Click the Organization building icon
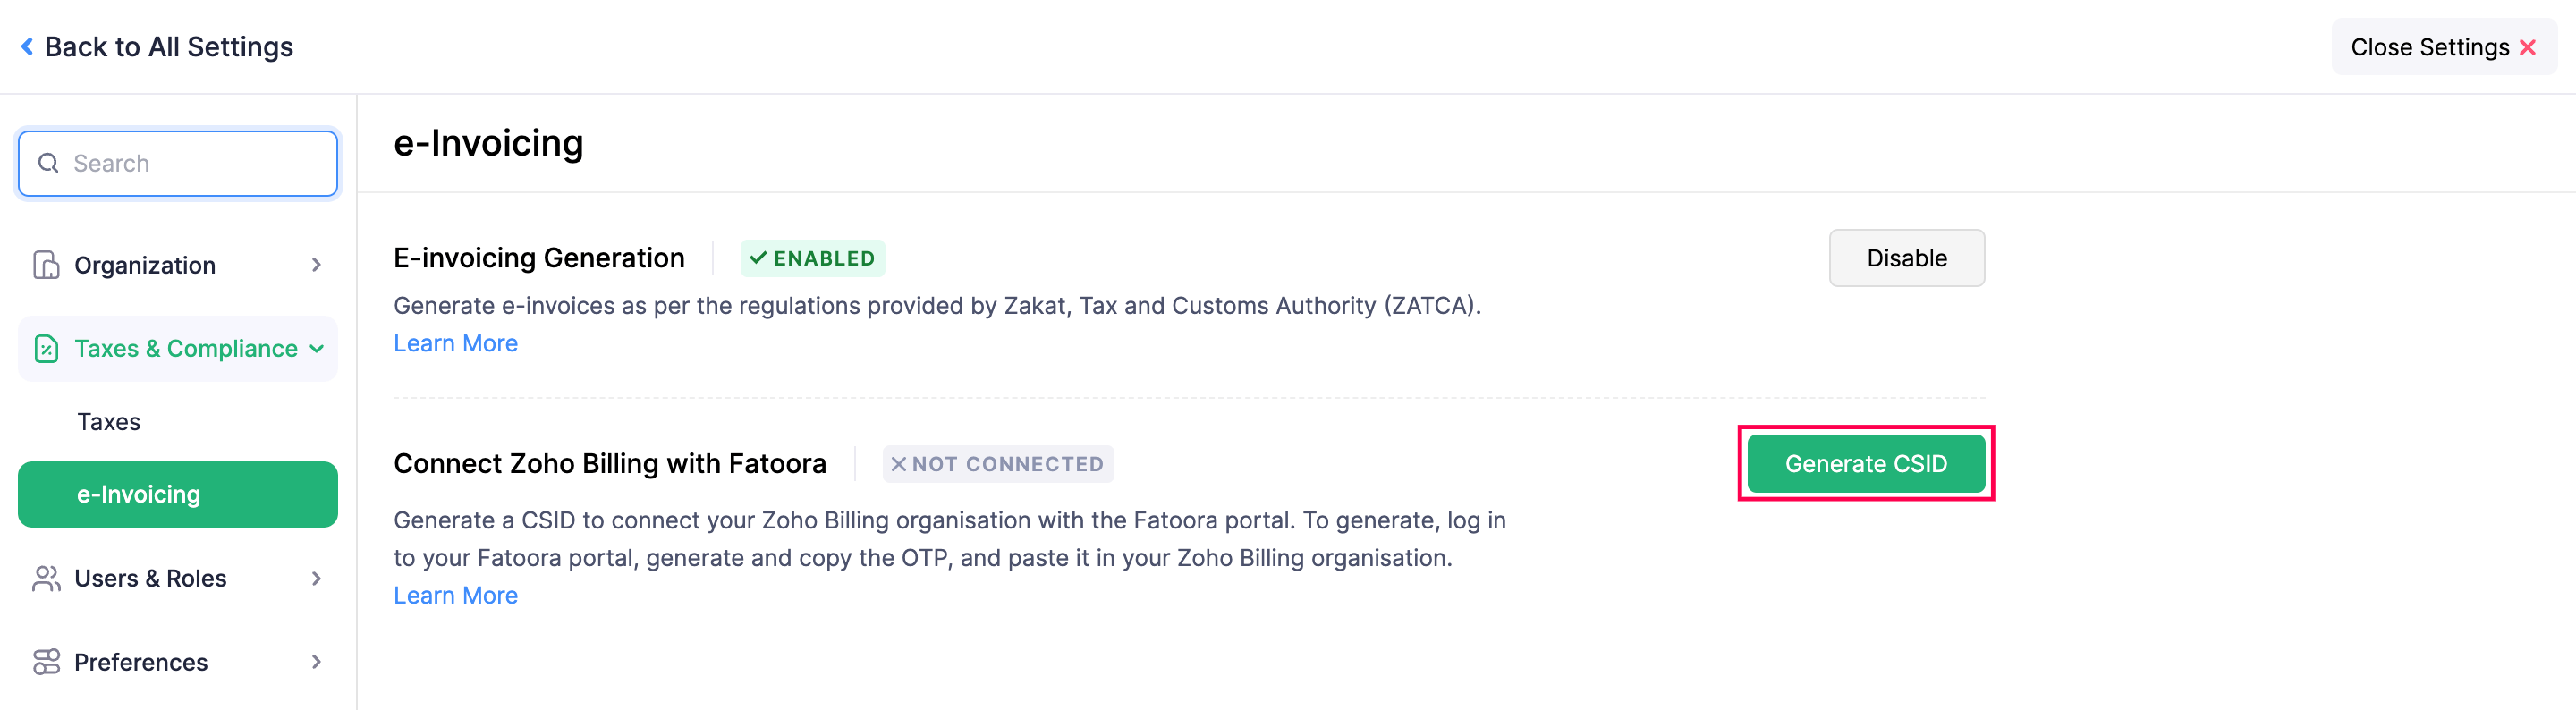 coord(46,265)
